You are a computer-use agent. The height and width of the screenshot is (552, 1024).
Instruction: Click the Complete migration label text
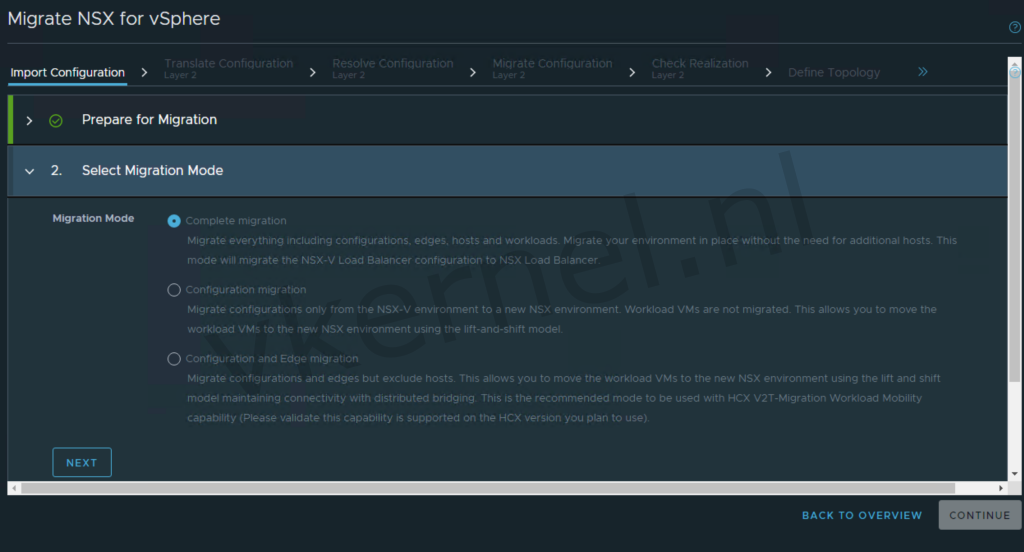tap(236, 221)
